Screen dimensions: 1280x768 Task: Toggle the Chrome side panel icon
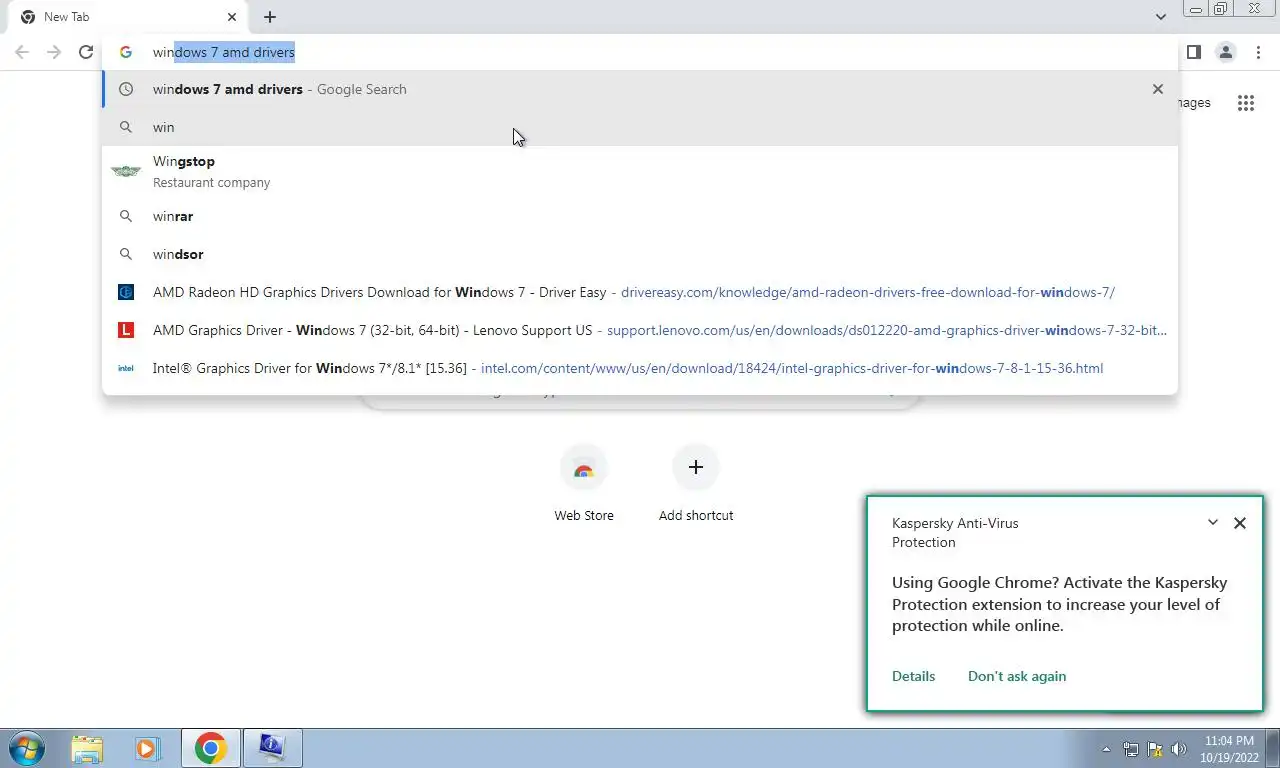click(x=1194, y=52)
